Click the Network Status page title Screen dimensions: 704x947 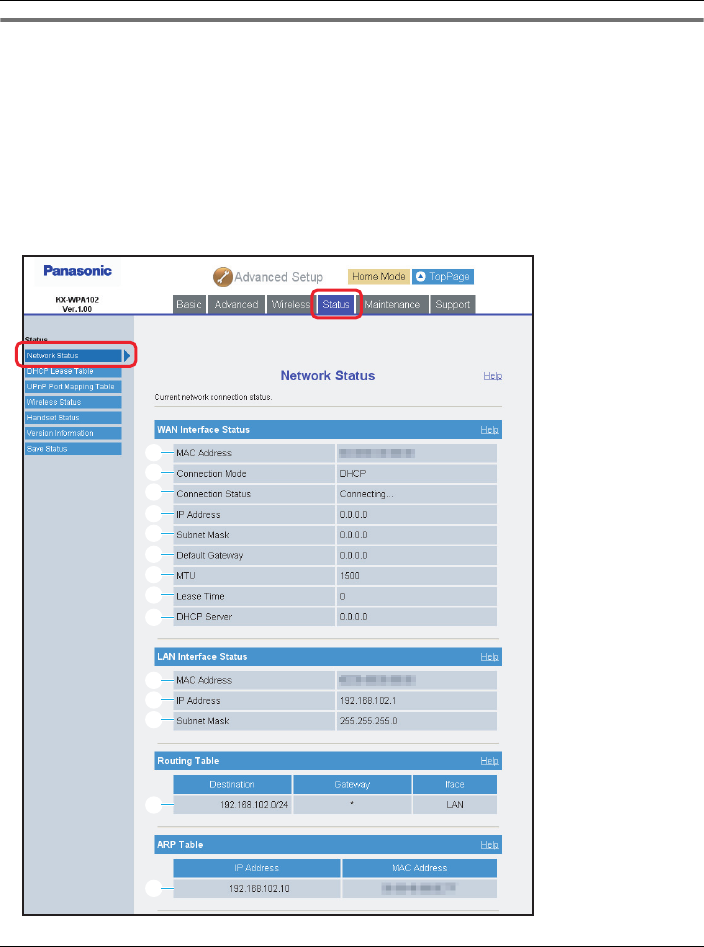[328, 376]
